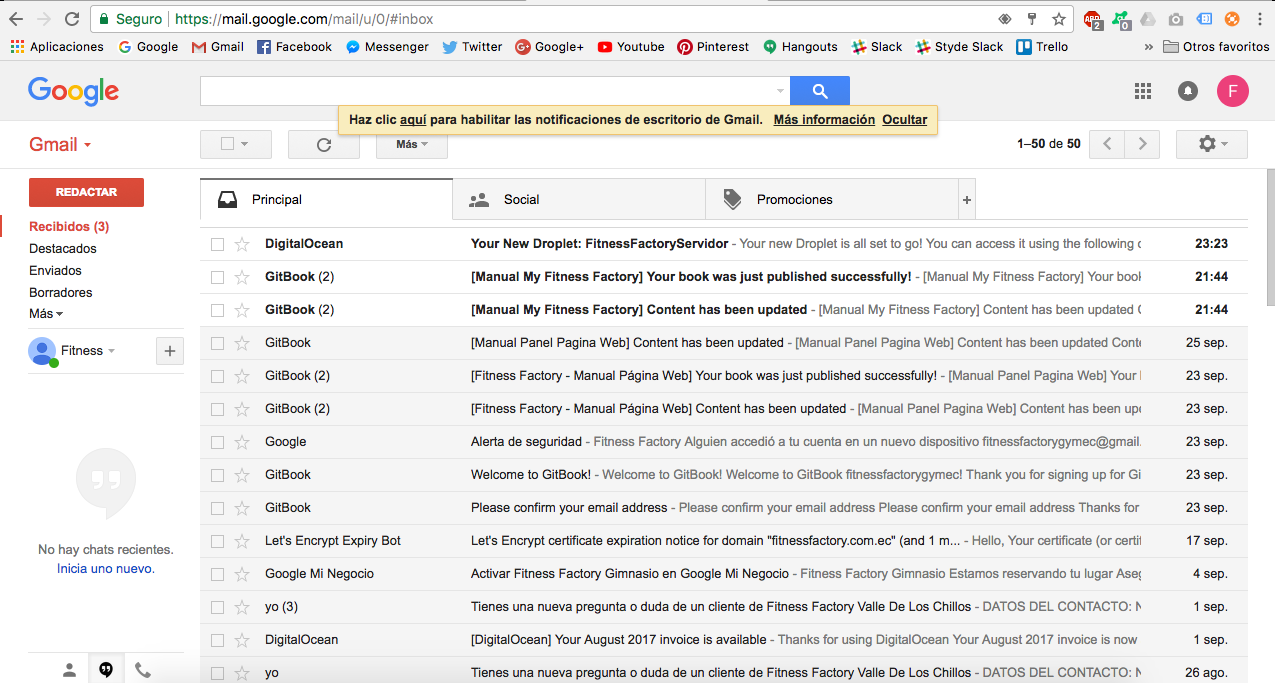Open the phone calls icon at bottom

point(143,670)
